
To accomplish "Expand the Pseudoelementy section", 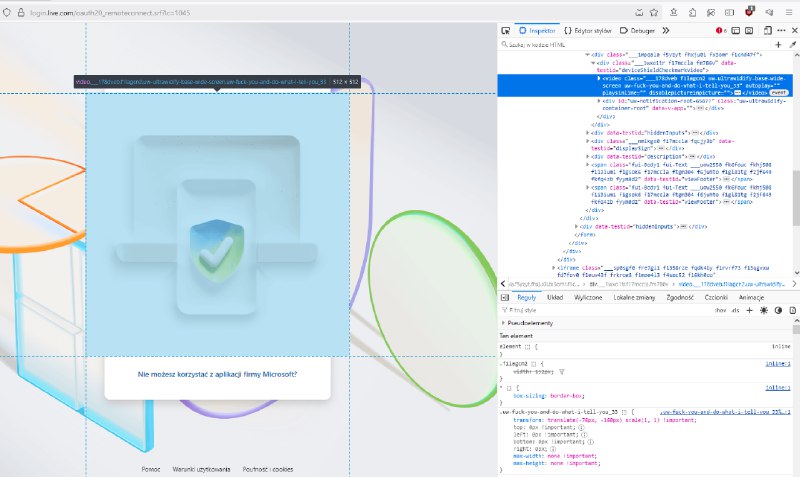I will pyautogui.click(x=504, y=323).
